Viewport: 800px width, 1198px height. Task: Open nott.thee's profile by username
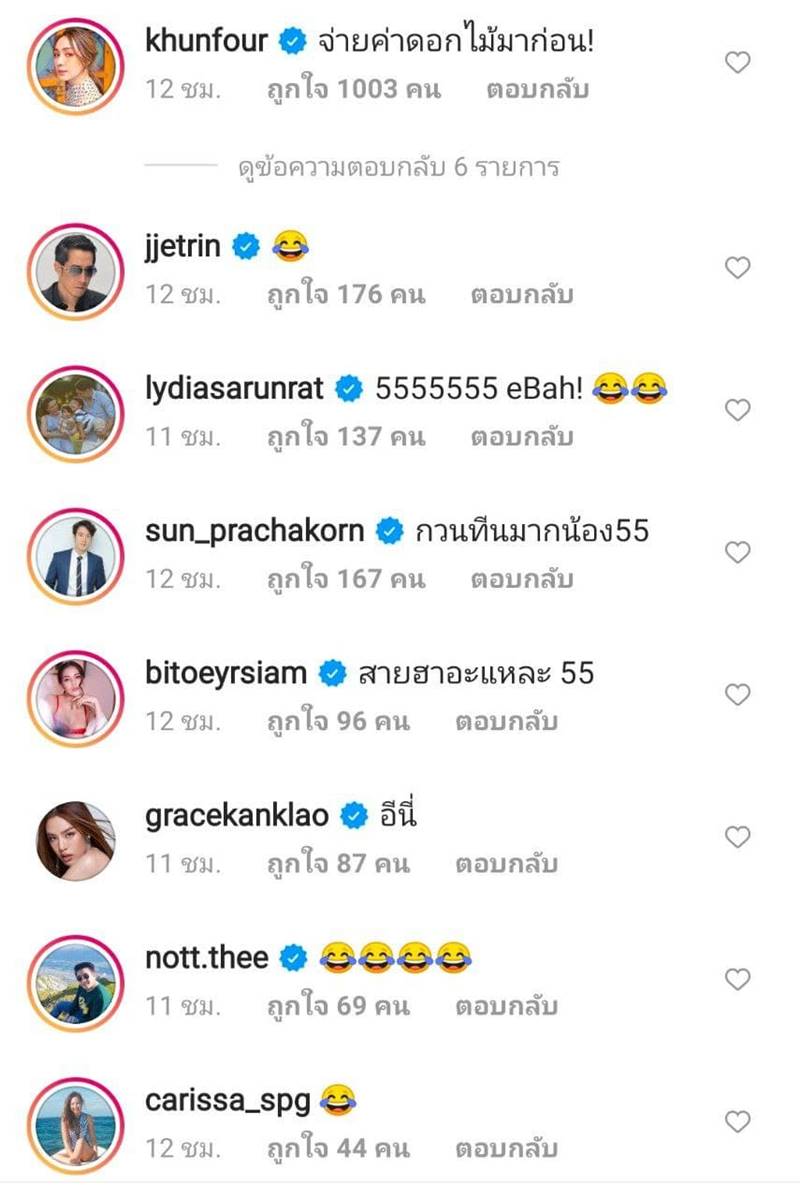207,958
